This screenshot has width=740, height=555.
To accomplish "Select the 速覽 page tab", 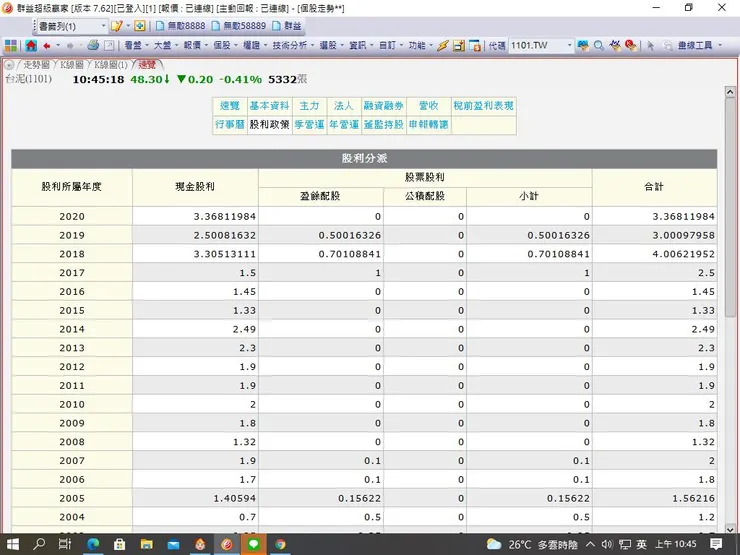I will [x=147, y=65].
